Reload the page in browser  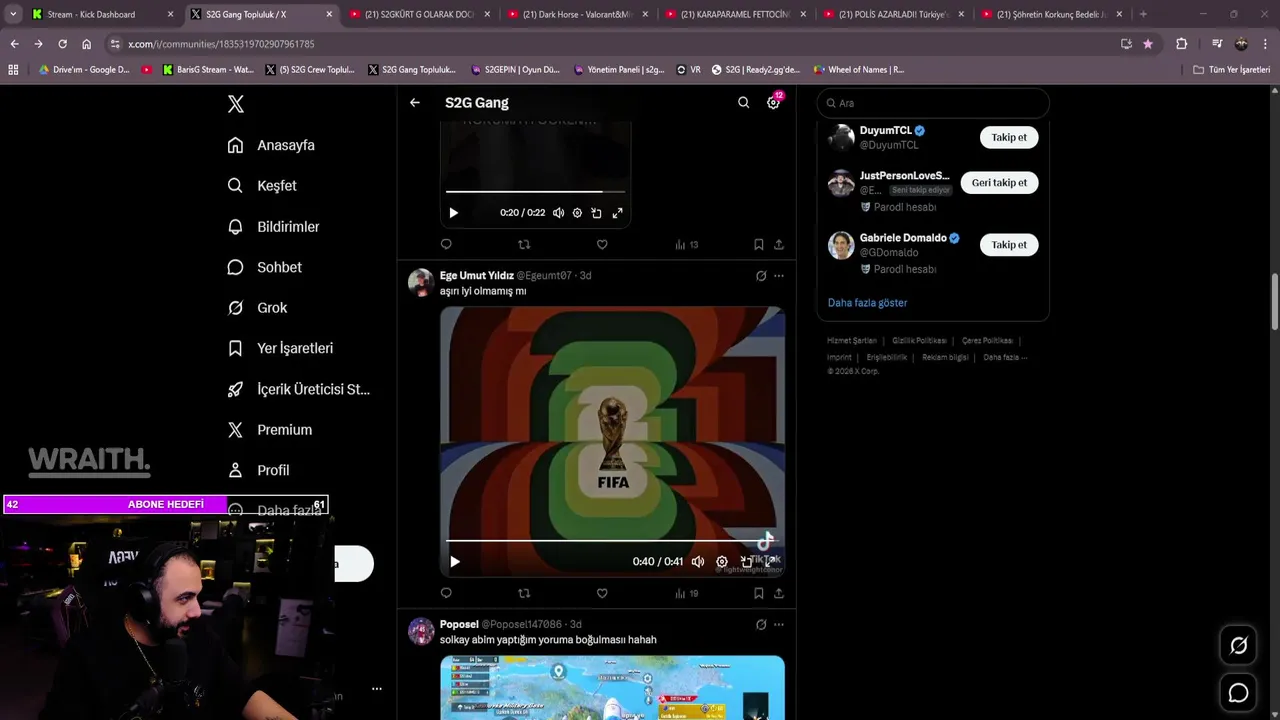[62, 44]
